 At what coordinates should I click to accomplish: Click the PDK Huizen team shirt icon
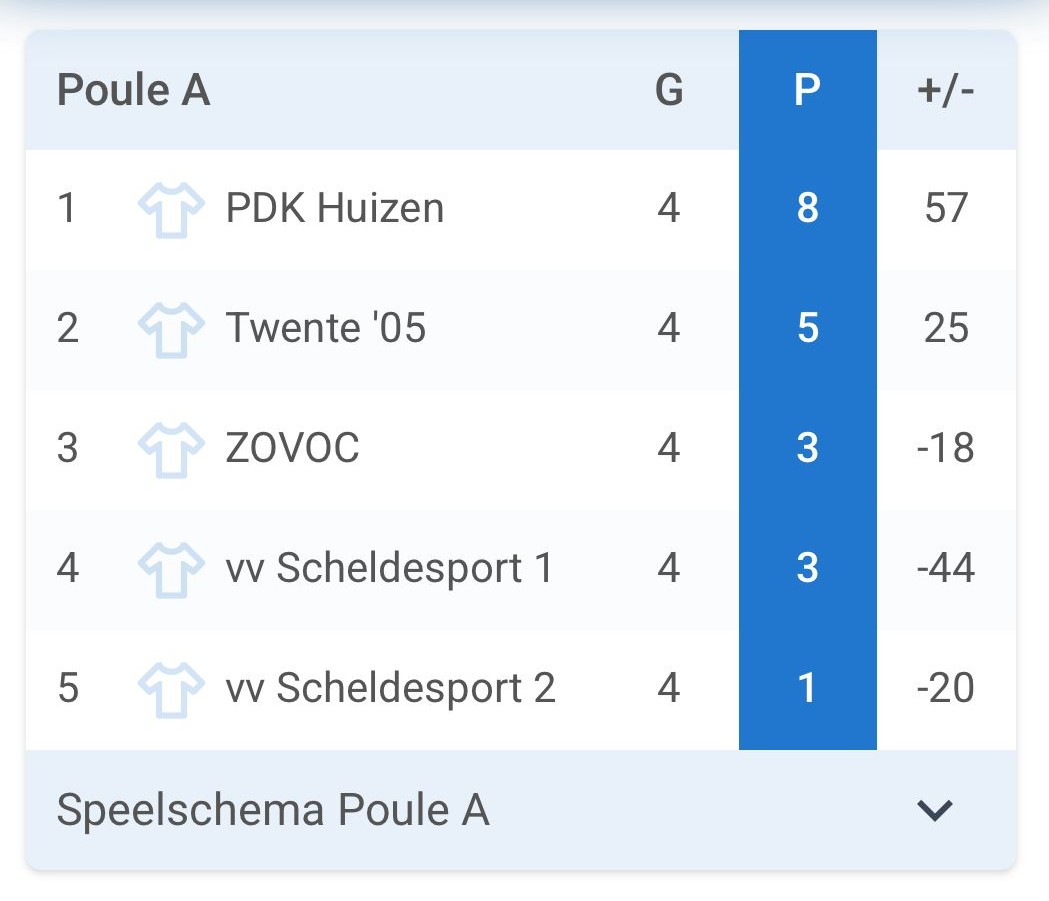click(x=165, y=209)
